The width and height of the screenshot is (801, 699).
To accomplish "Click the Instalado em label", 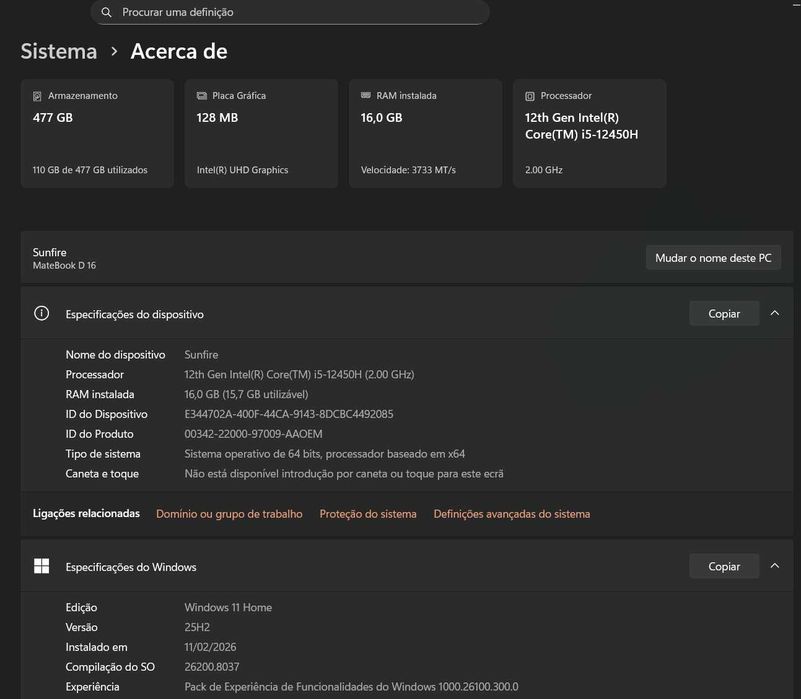I will [x=97, y=647].
